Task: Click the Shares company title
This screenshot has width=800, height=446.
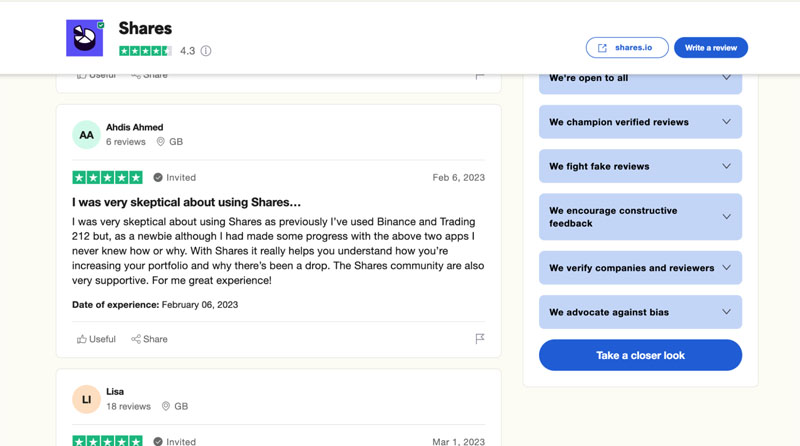Action: point(145,28)
